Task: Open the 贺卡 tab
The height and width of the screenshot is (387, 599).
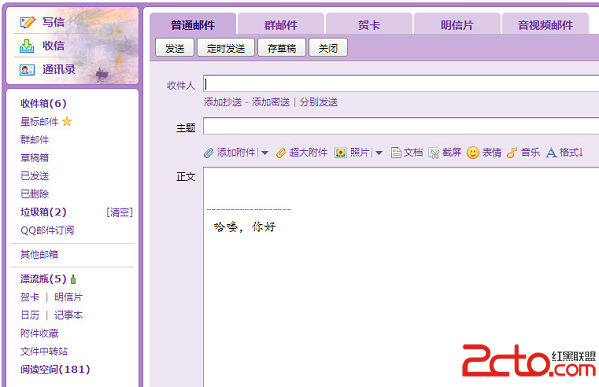Action: (369, 25)
